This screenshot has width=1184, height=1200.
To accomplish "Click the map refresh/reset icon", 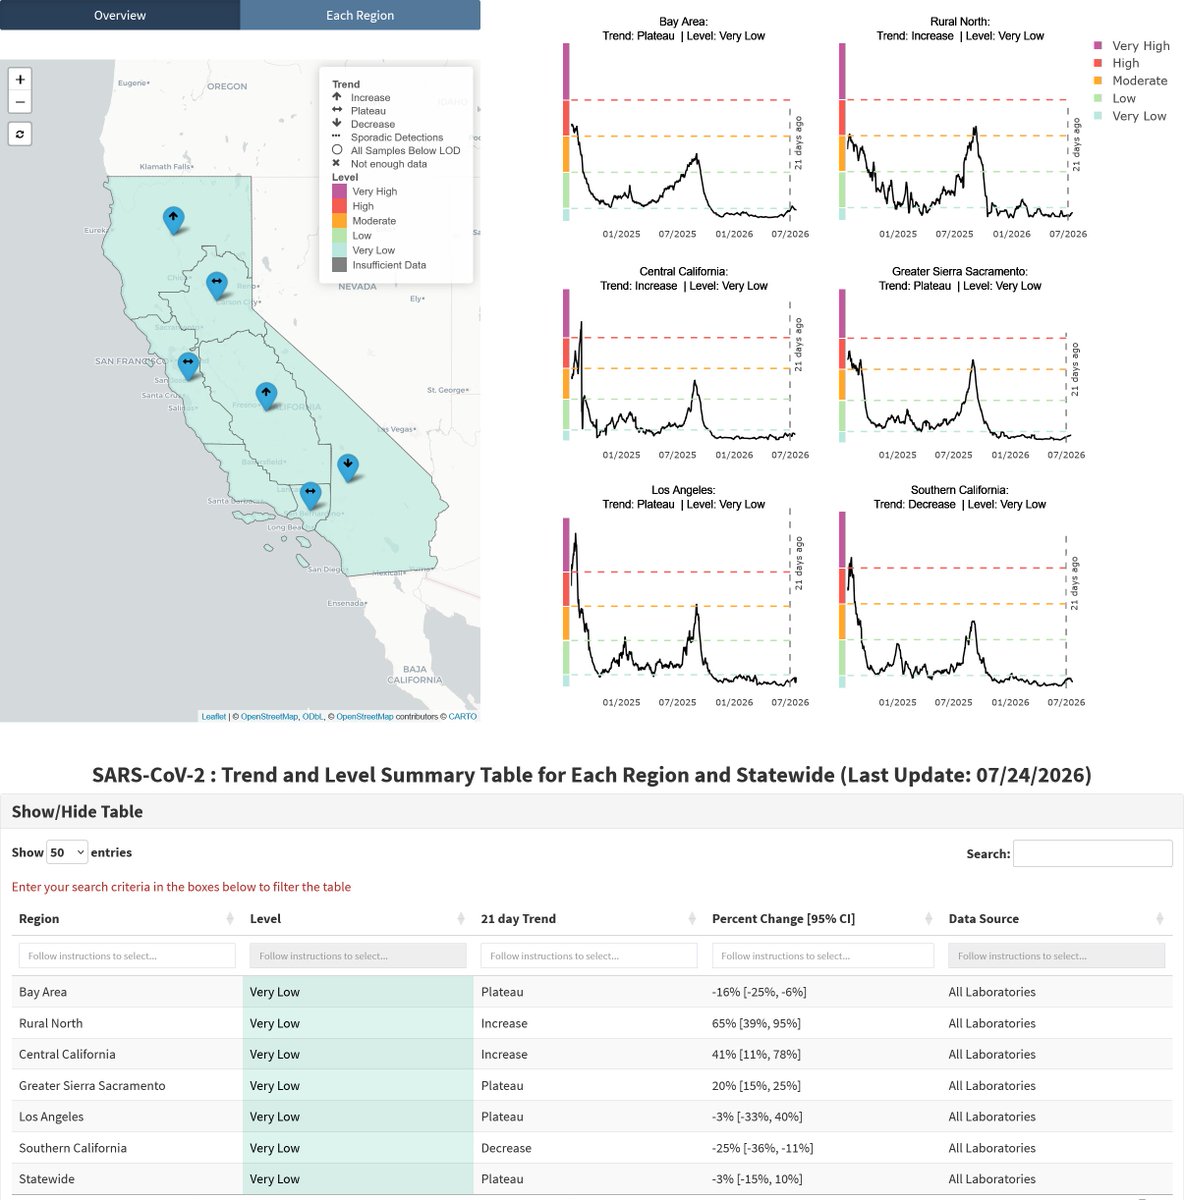I will [20, 134].
